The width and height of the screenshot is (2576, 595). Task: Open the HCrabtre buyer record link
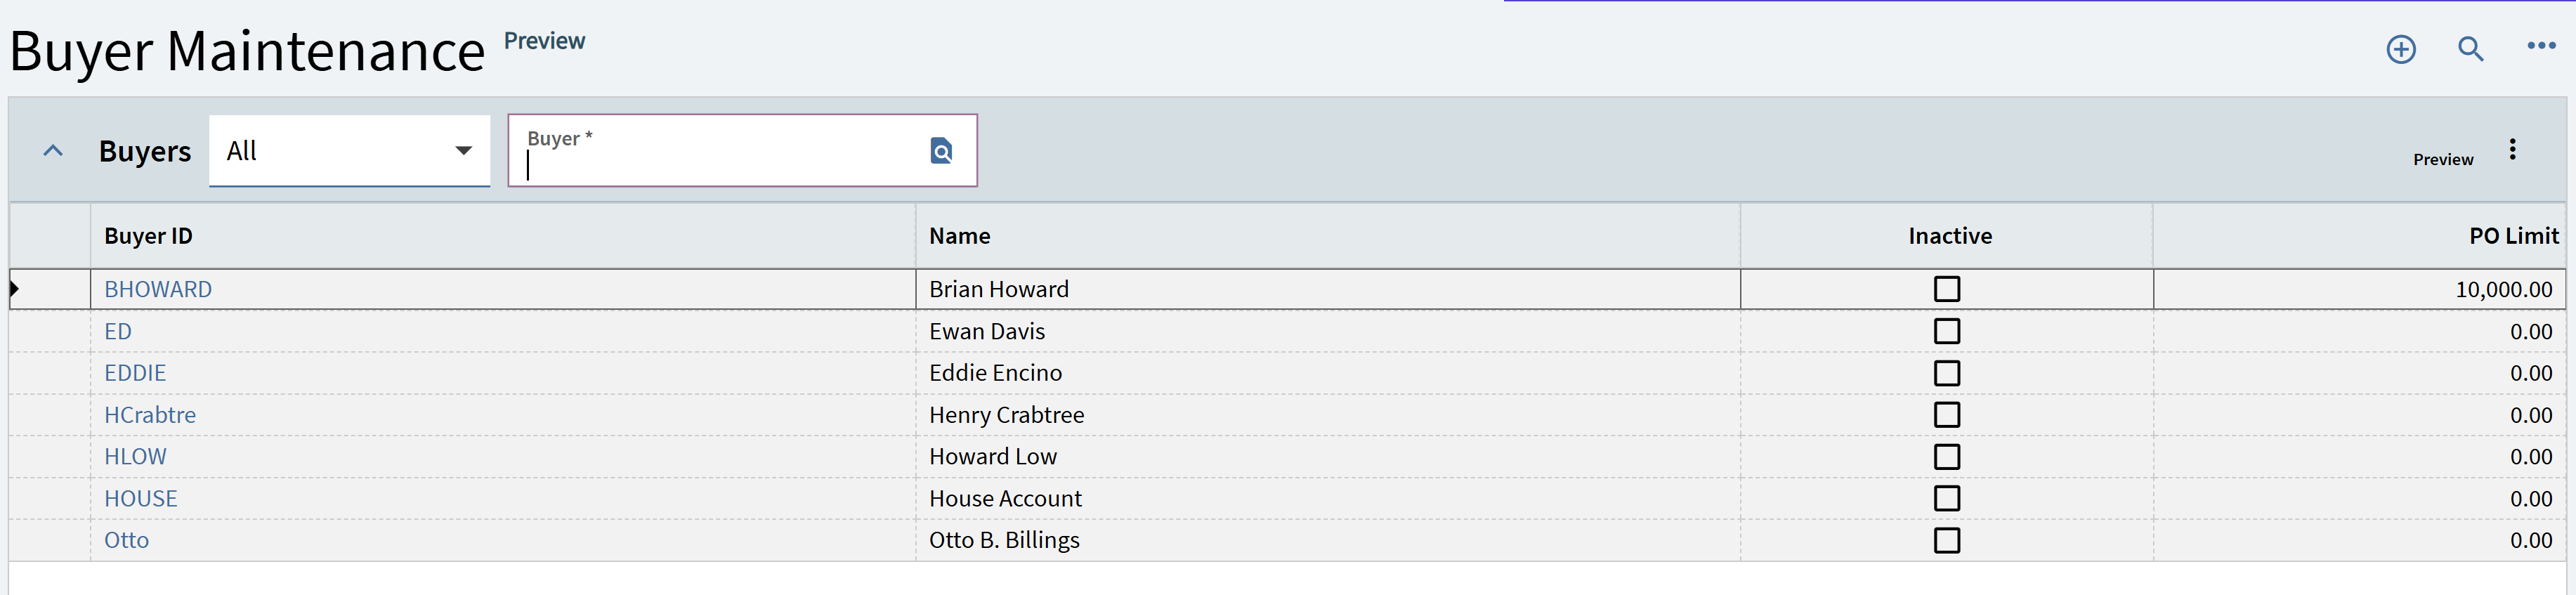[150, 415]
